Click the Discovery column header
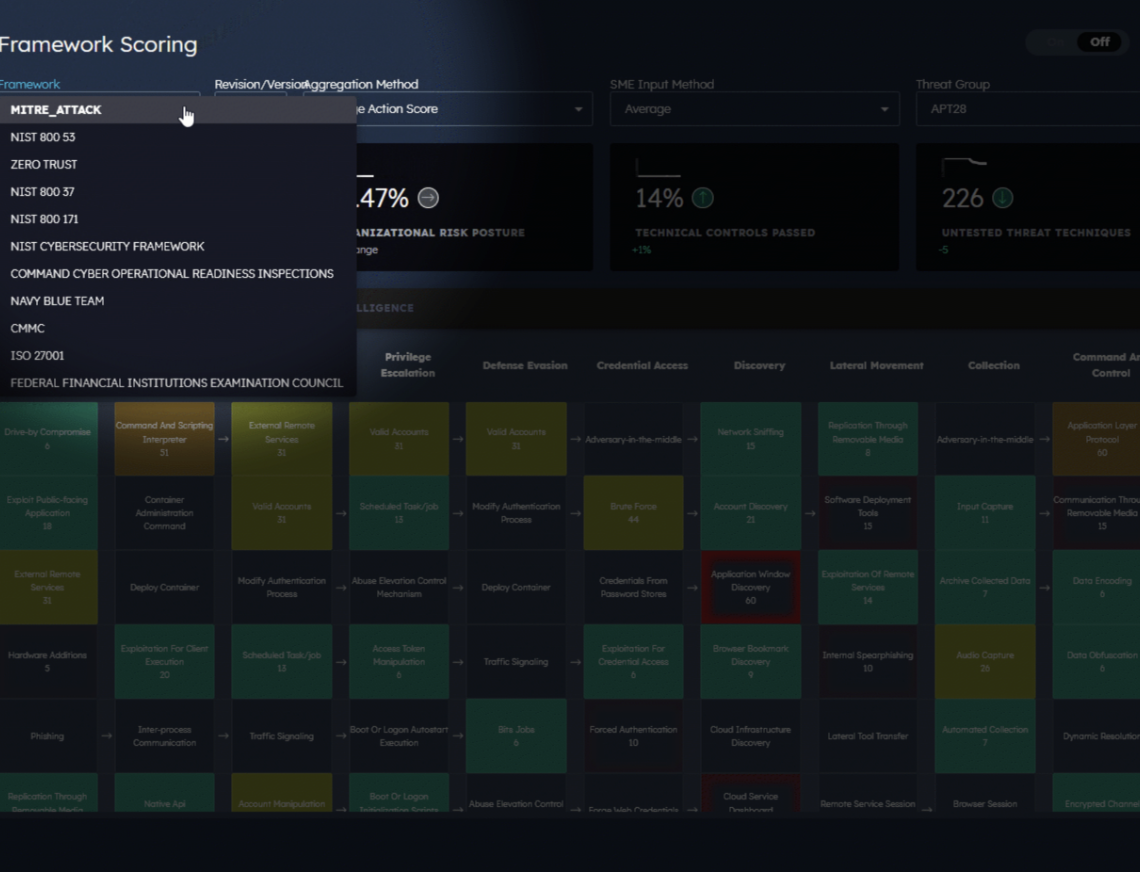The image size is (1140, 872). [759, 366]
